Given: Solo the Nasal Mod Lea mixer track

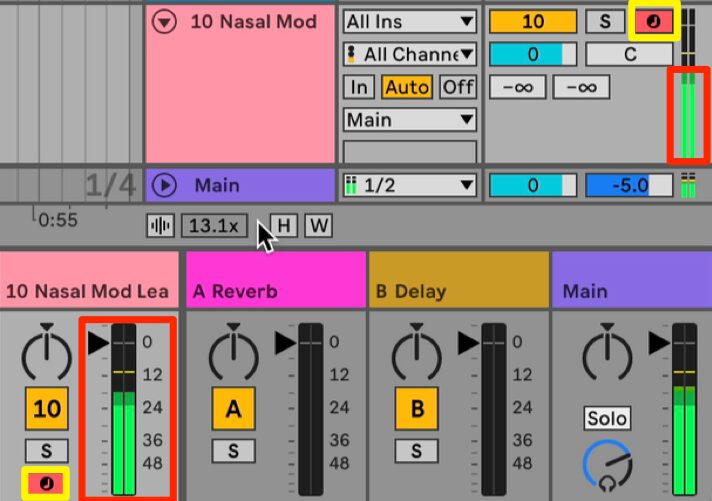Looking at the screenshot, I should point(47,451).
